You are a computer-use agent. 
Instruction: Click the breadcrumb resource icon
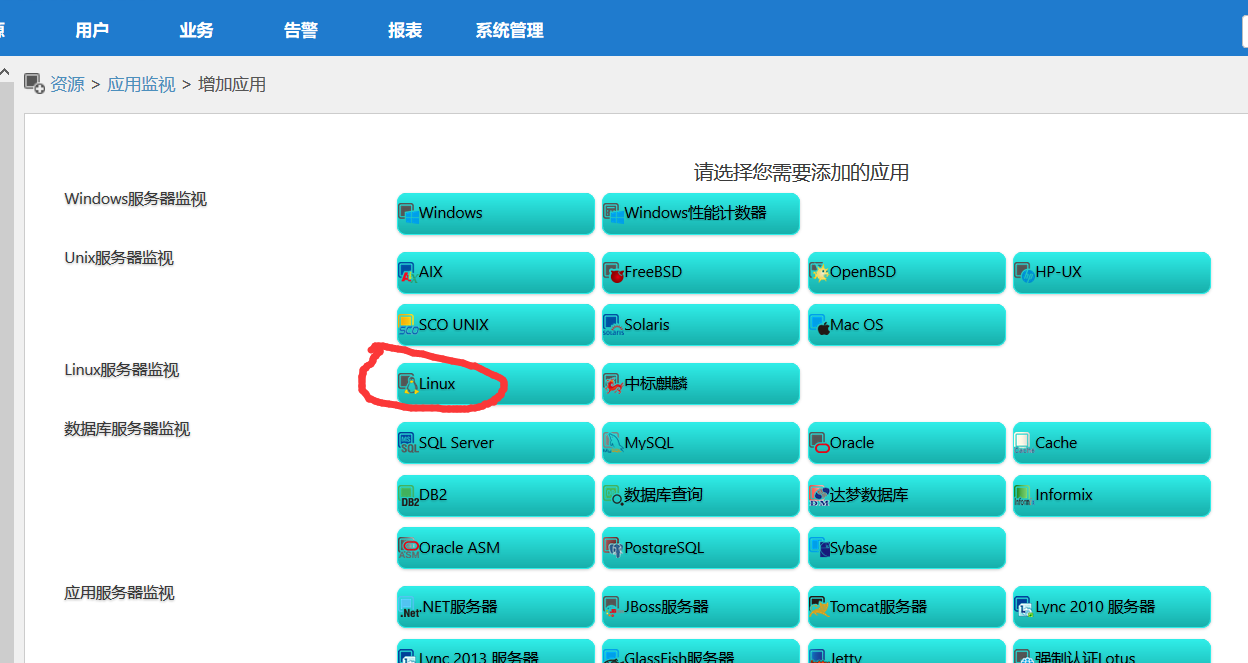34,84
